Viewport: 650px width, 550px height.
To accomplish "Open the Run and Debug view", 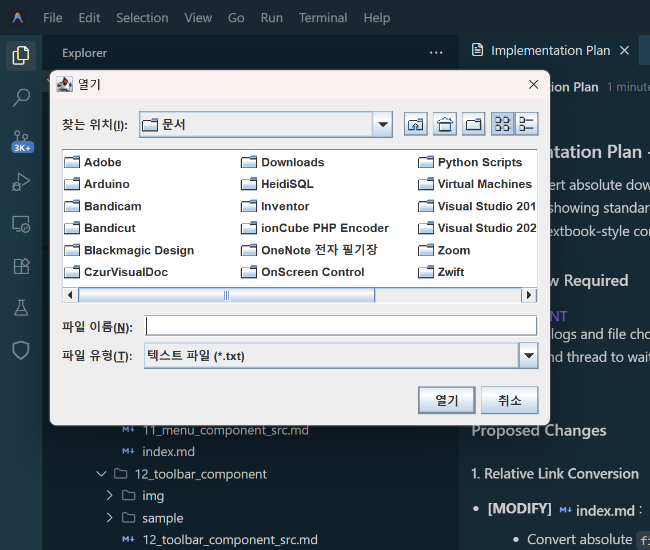I will click(x=21, y=182).
